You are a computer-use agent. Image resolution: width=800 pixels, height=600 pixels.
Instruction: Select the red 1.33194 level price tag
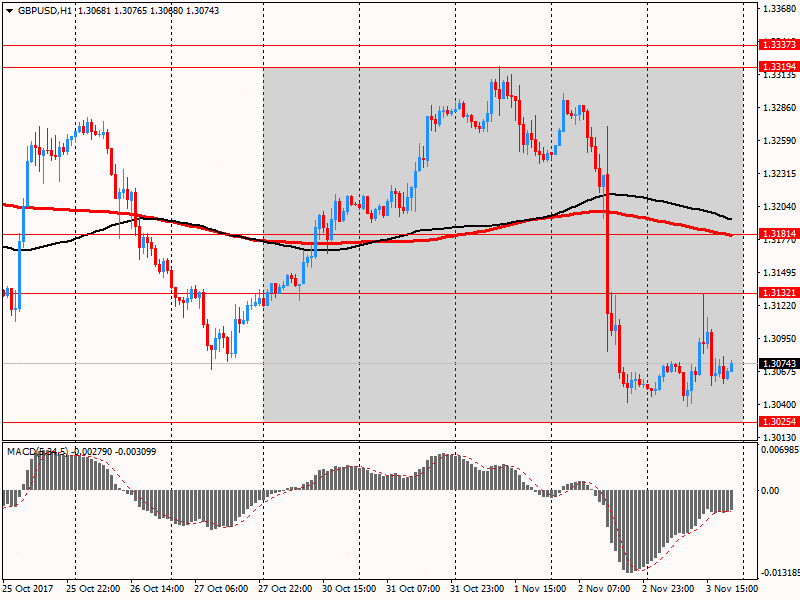tap(779, 67)
